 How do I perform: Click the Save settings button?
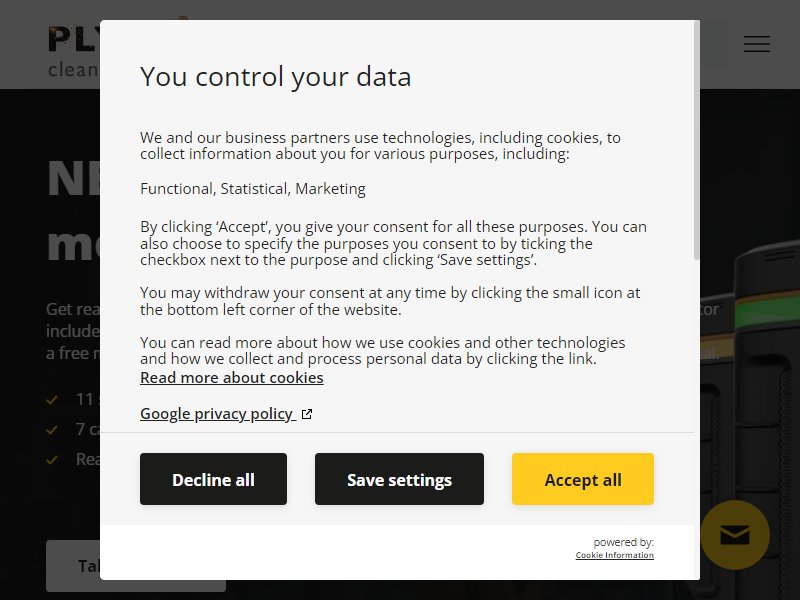[x=399, y=479]
